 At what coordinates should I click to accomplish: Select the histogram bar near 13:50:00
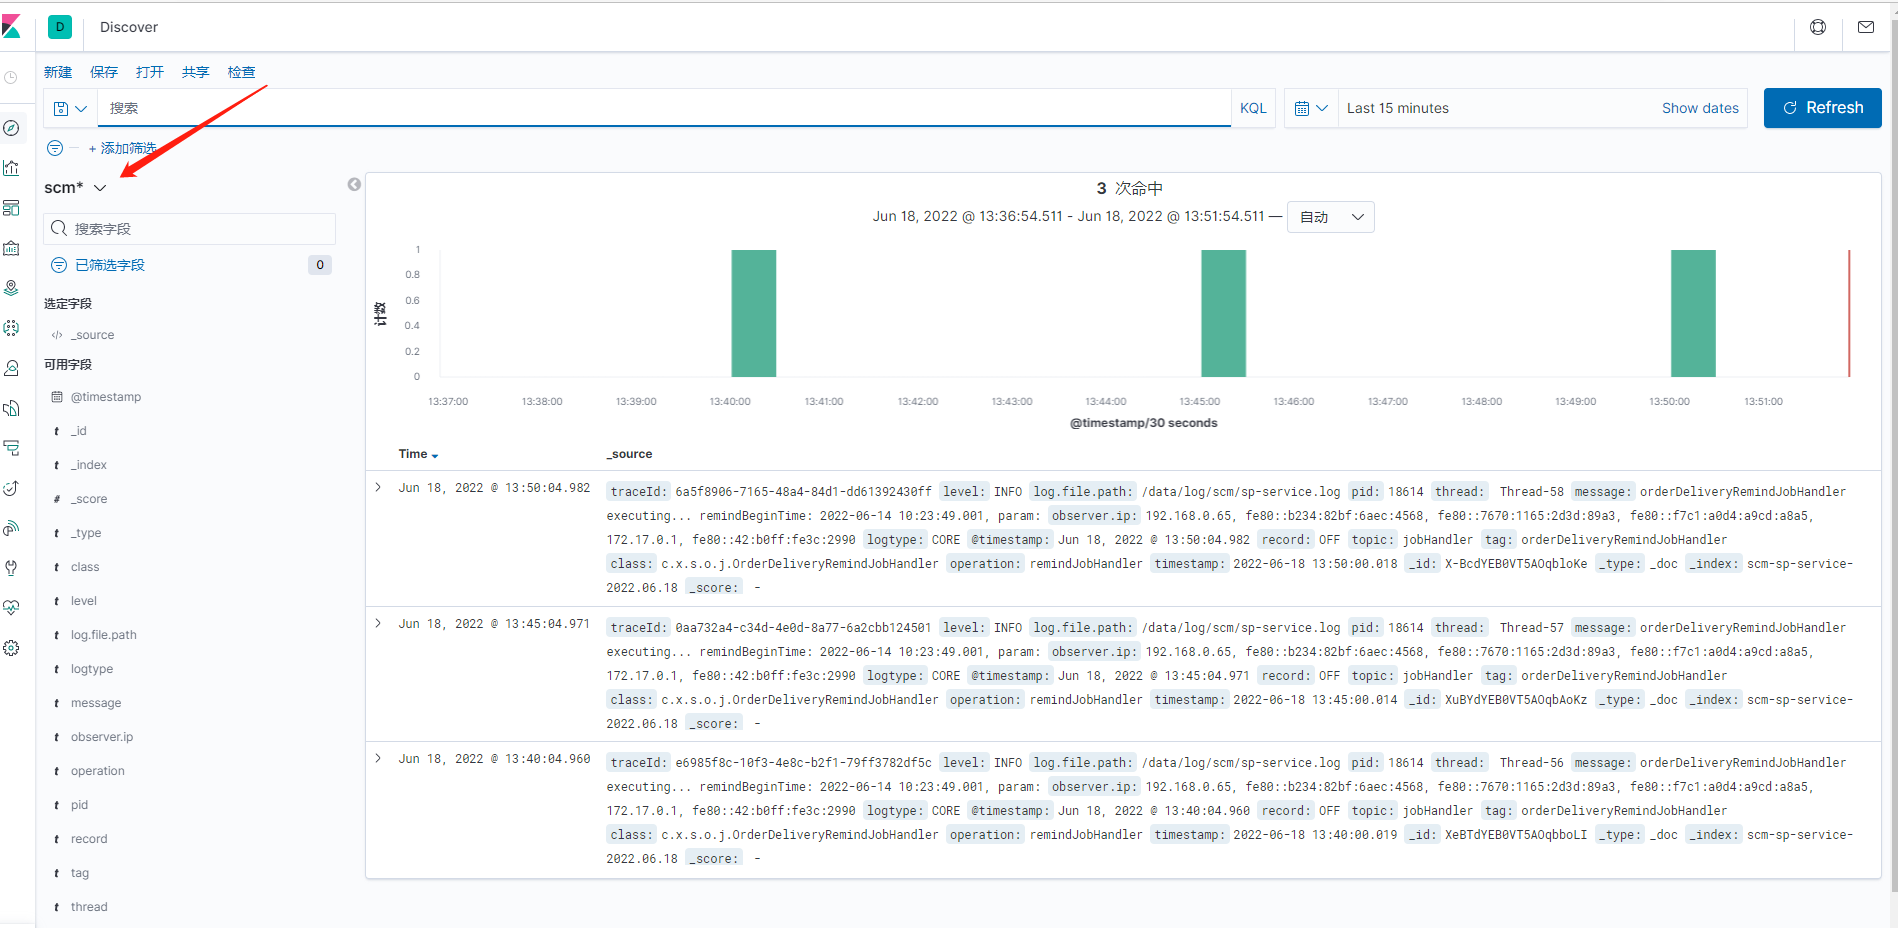tap(1693, 313)
